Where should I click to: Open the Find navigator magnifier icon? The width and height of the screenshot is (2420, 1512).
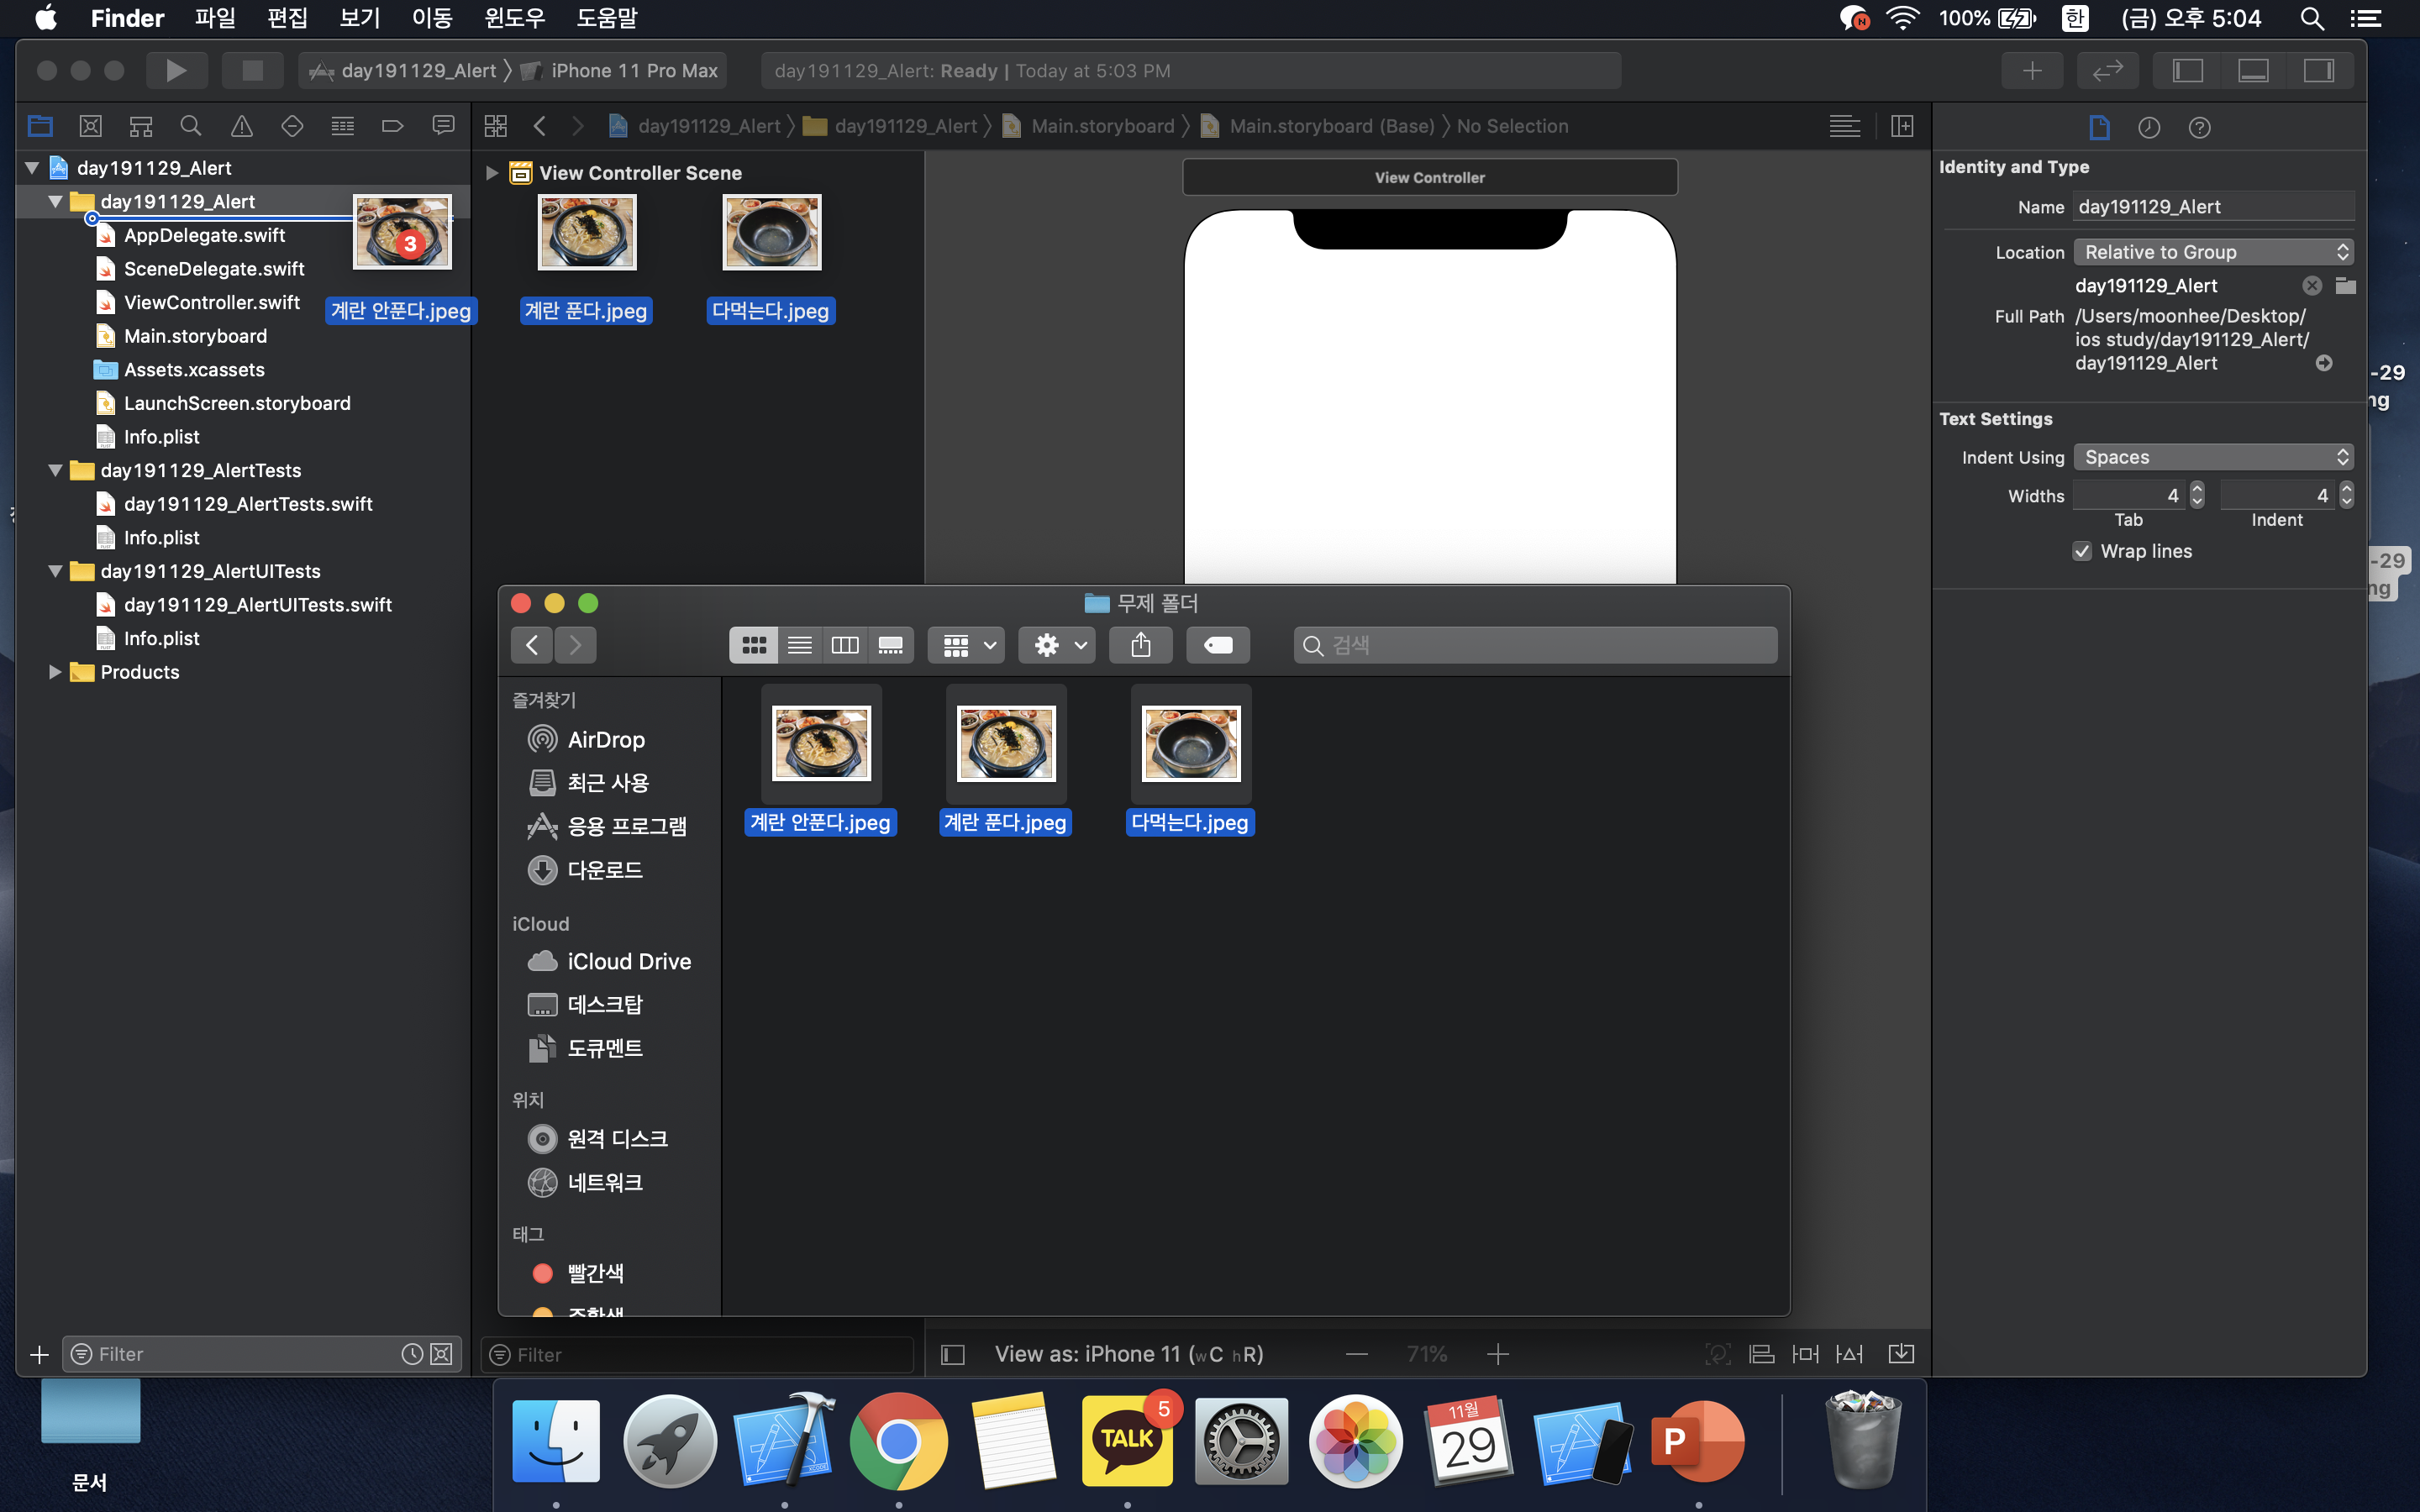click(190, 126)
